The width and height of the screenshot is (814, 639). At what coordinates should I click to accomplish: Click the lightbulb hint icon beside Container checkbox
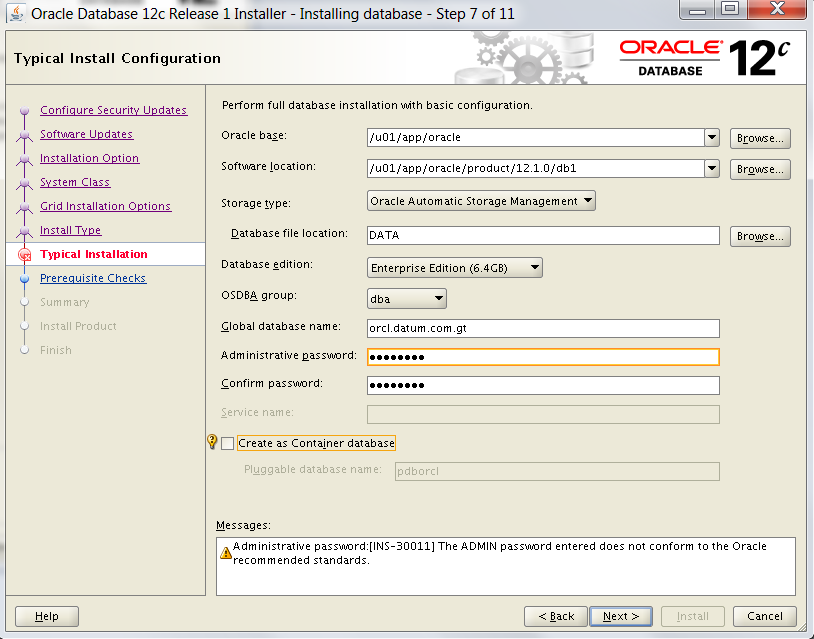212,442
